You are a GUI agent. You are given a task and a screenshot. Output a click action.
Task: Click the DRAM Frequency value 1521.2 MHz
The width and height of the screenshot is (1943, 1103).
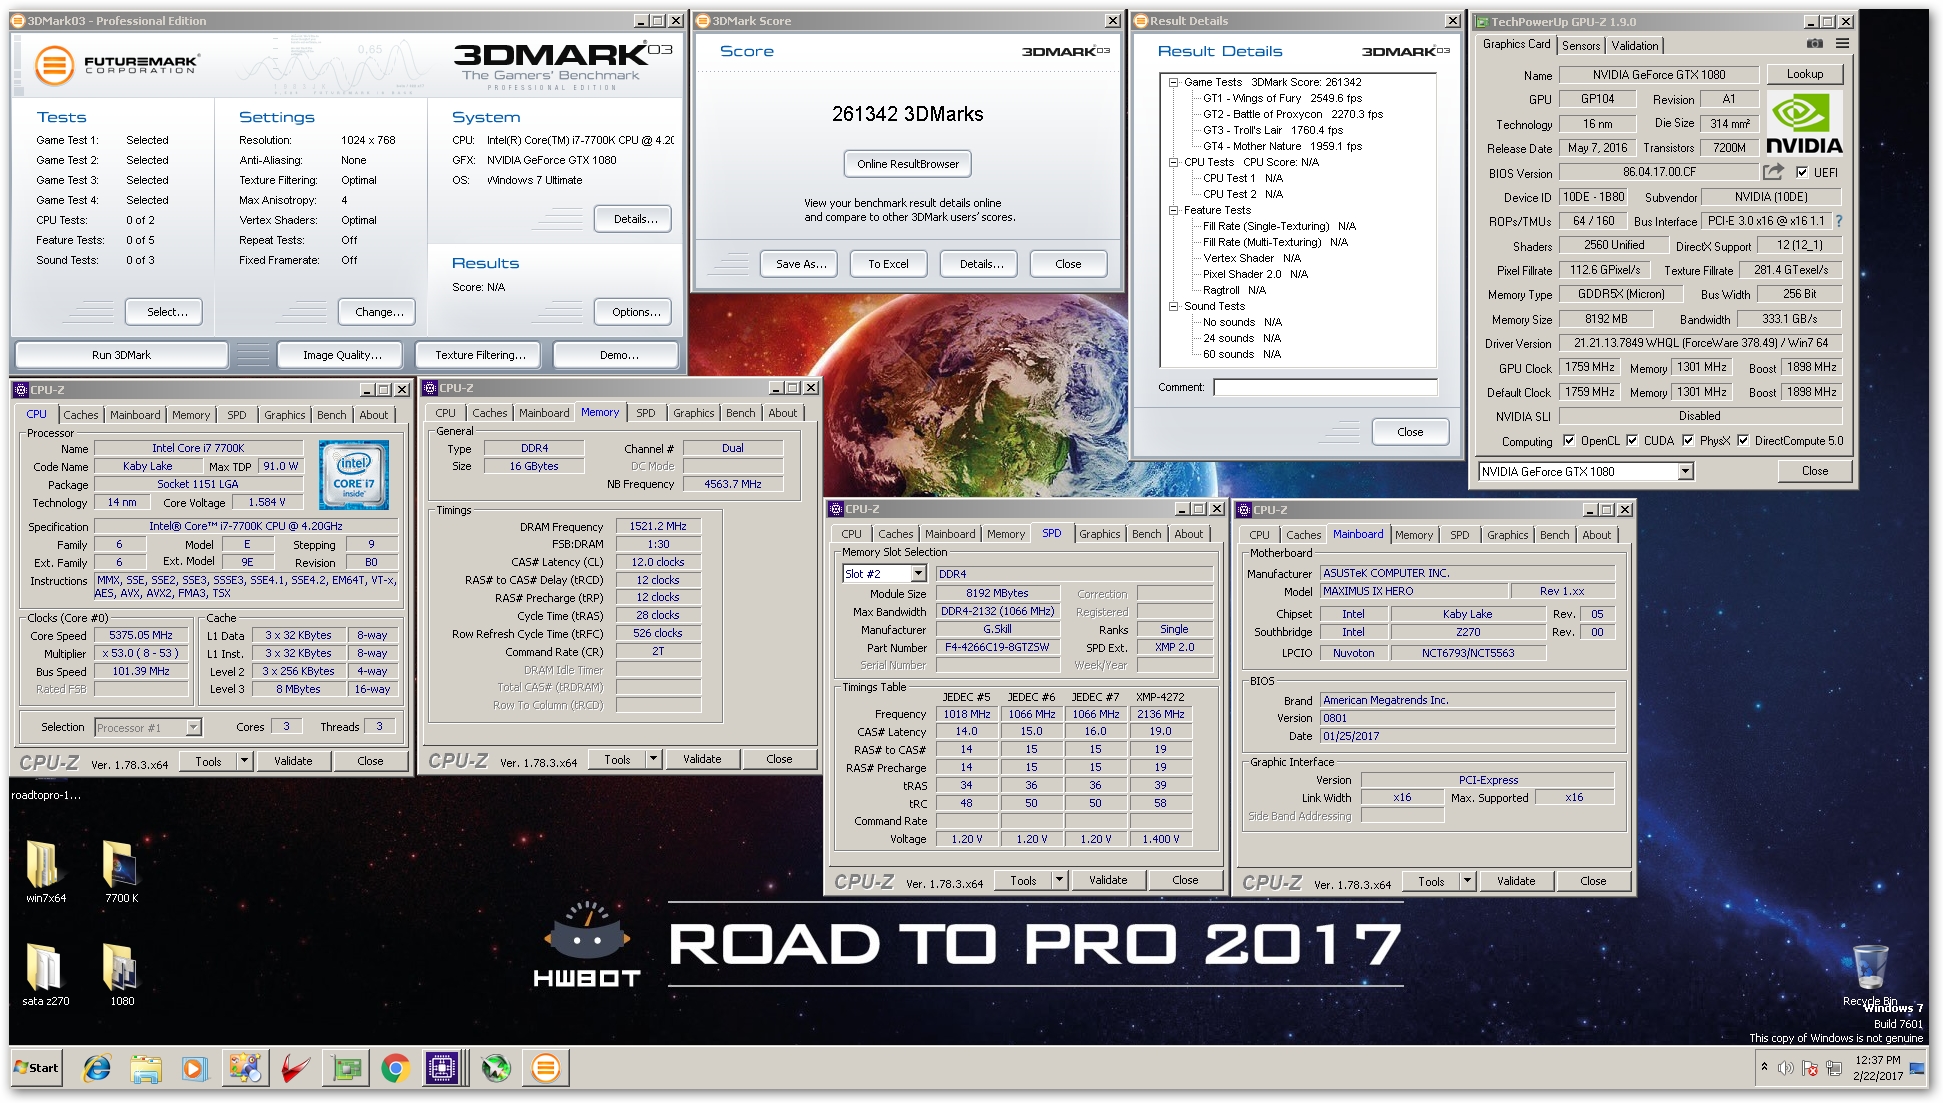coord(658,526)
